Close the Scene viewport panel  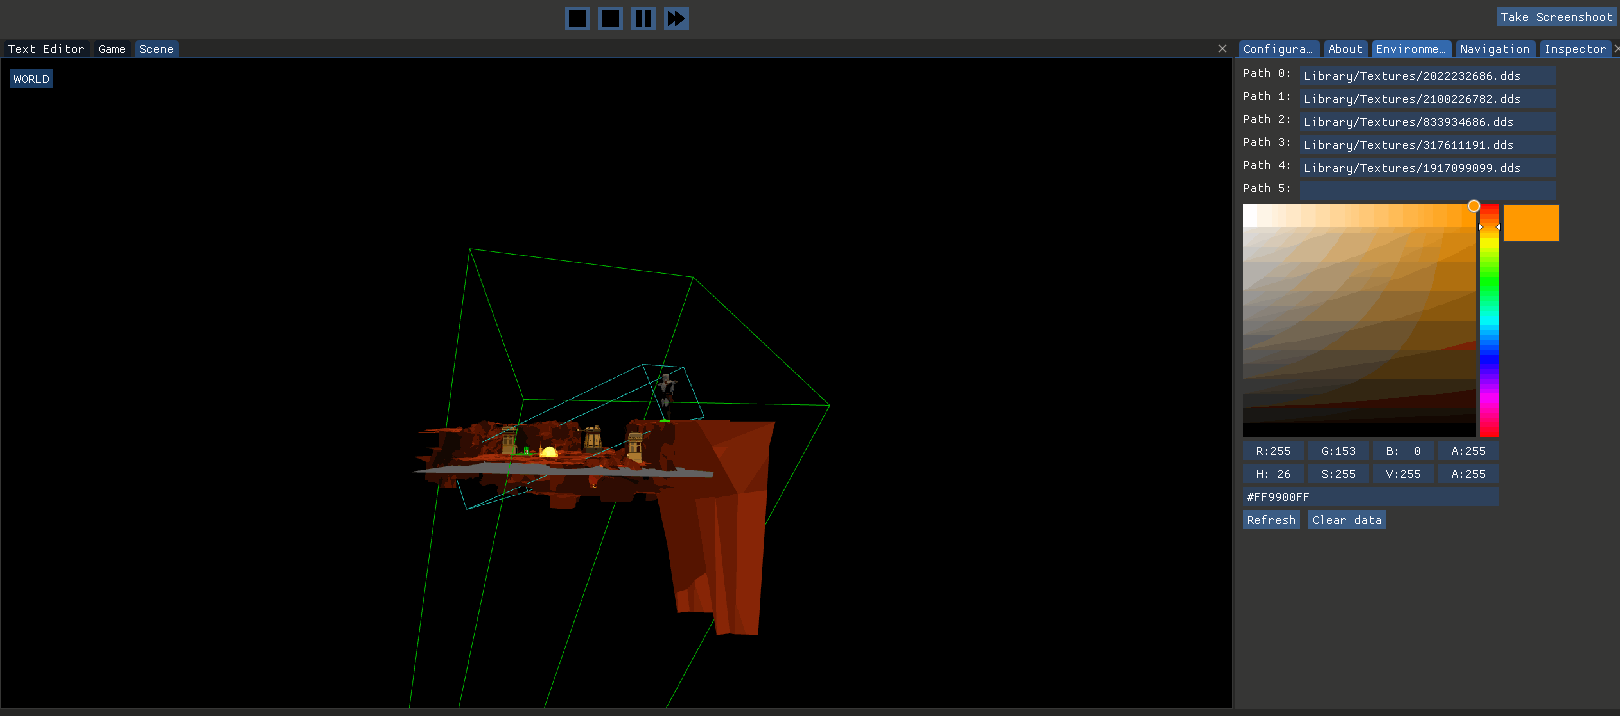pyautogui.click(x=1222, y=49)
